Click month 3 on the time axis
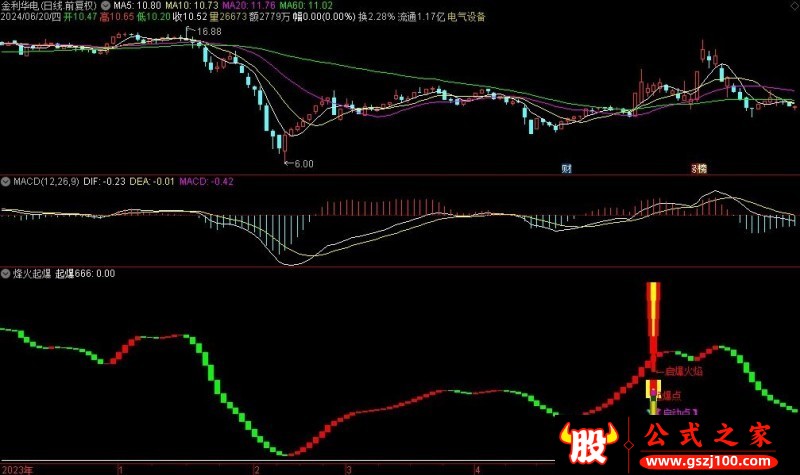The height and width of the screenshot is (475, 800). tap(348, 470)
